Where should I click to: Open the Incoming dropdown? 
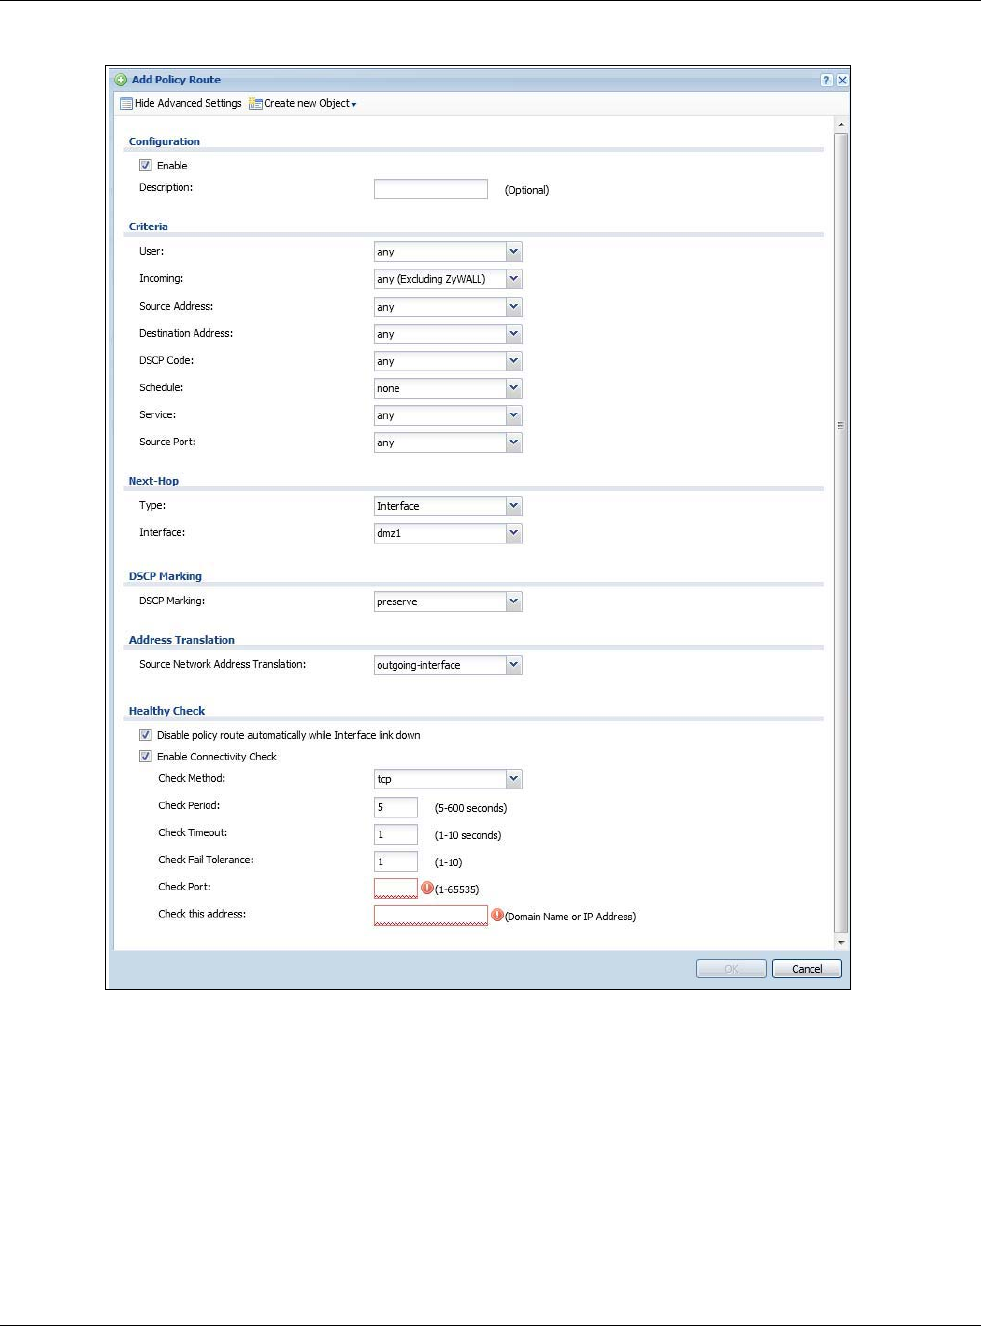[x=514, y=279]
